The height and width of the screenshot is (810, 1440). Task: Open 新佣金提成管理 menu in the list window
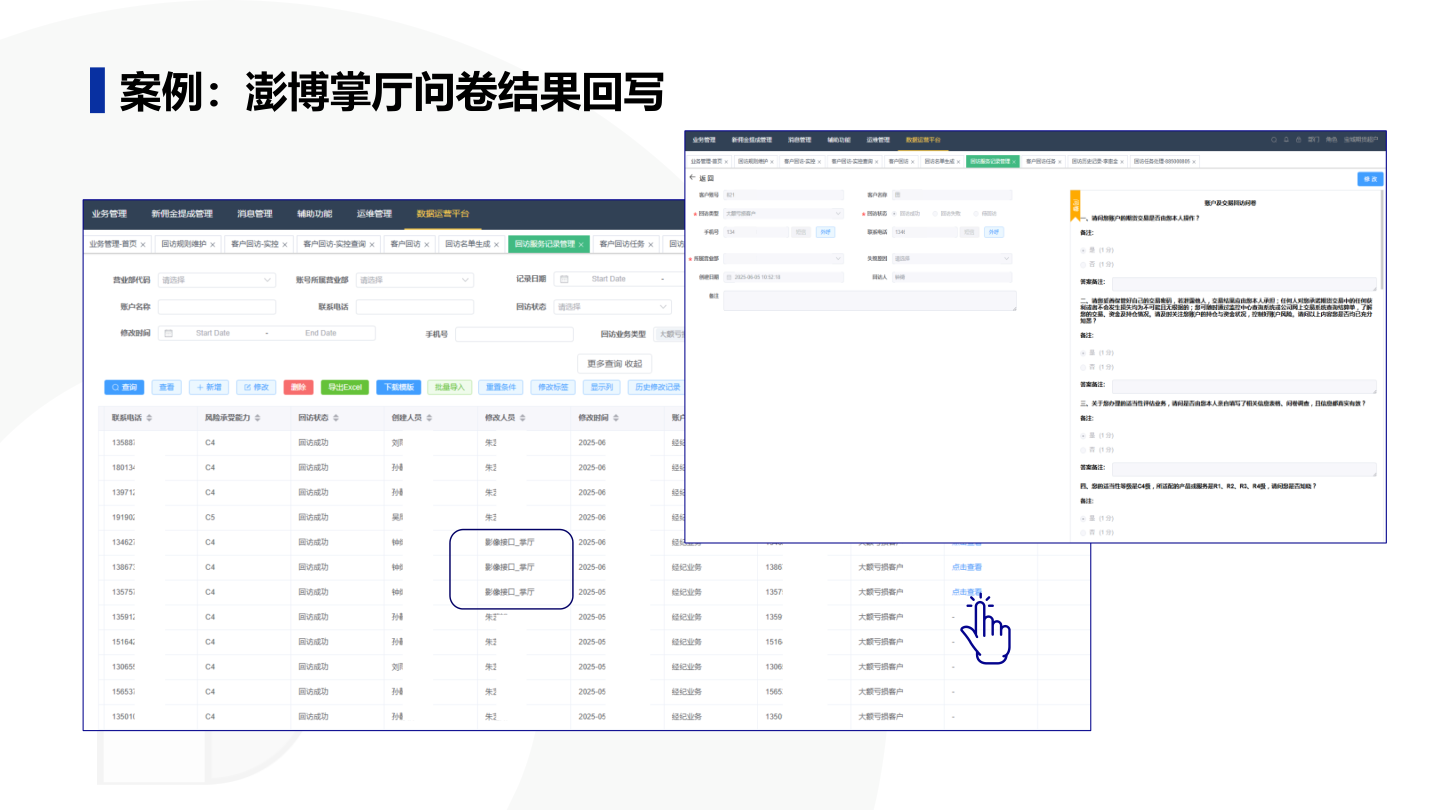[x=182, y=214]
